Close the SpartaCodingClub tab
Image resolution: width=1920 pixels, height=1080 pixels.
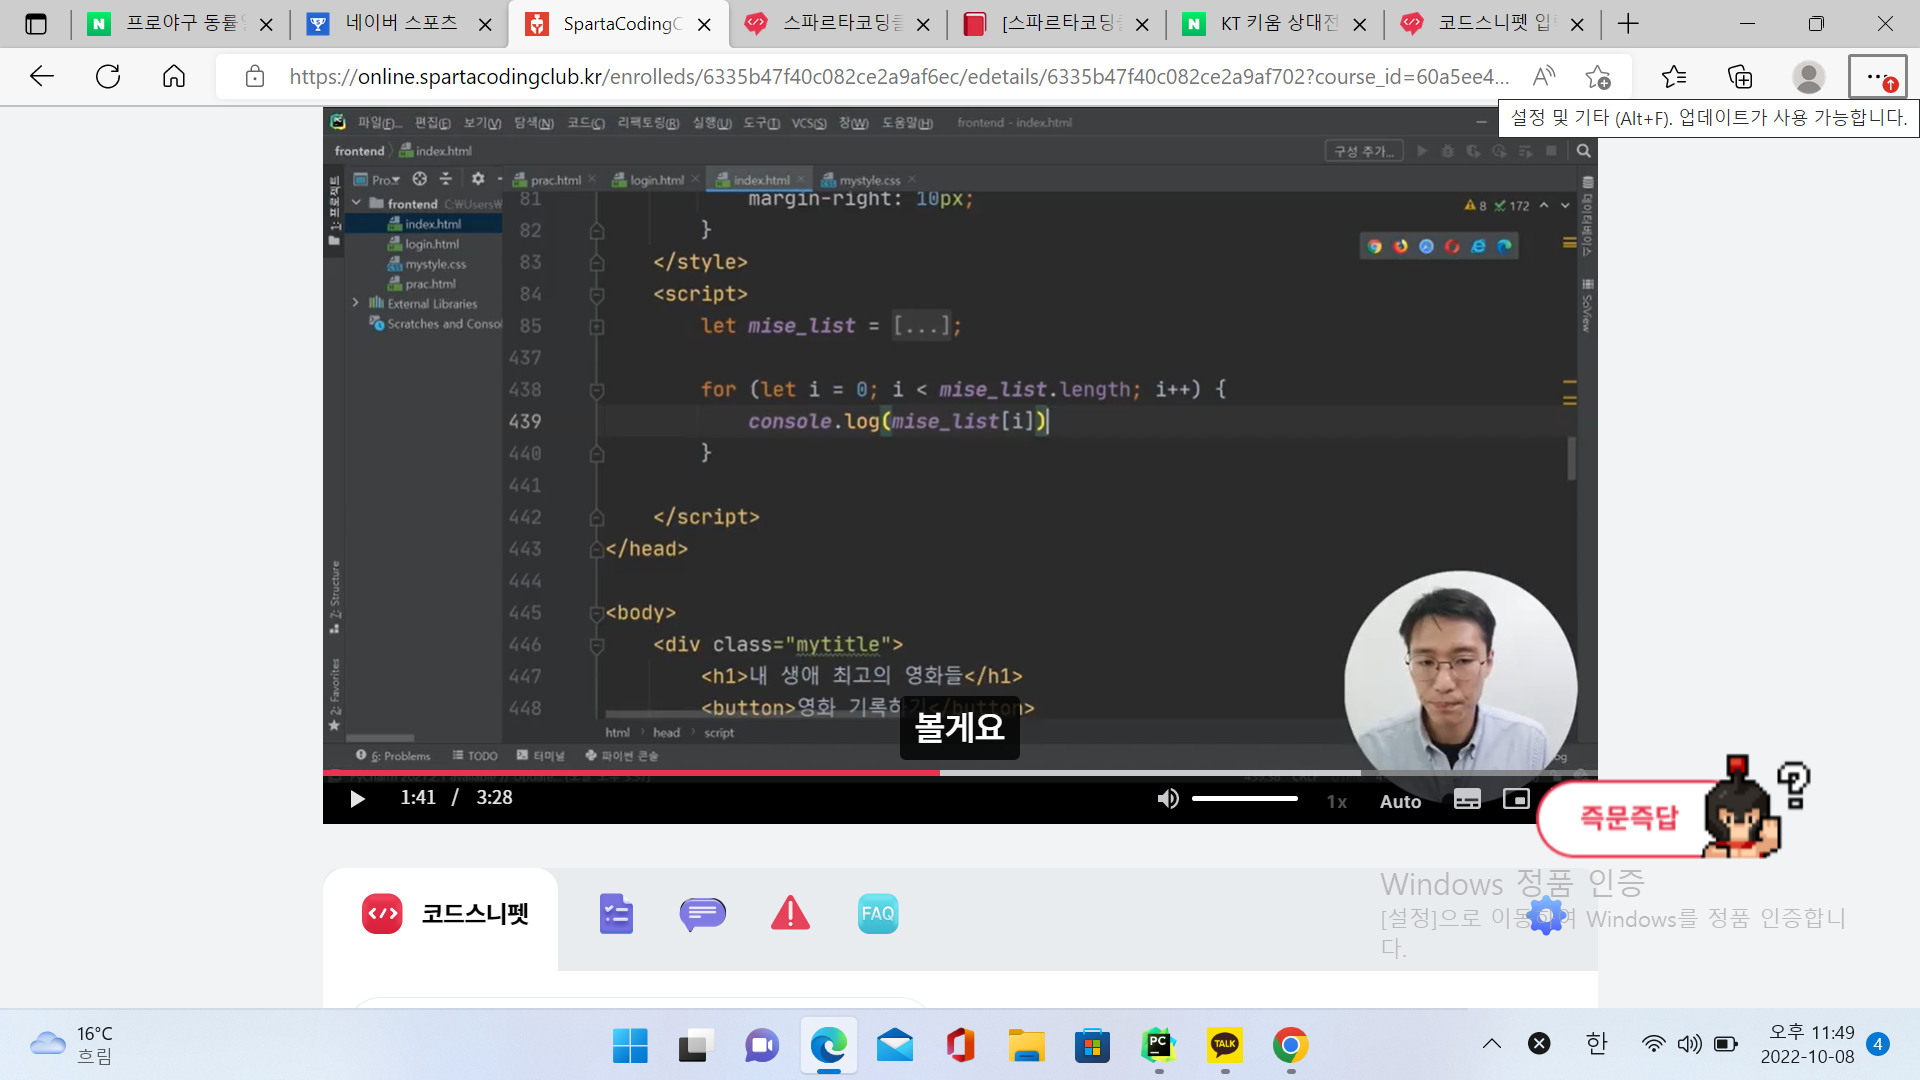click(x=704, y=24)
